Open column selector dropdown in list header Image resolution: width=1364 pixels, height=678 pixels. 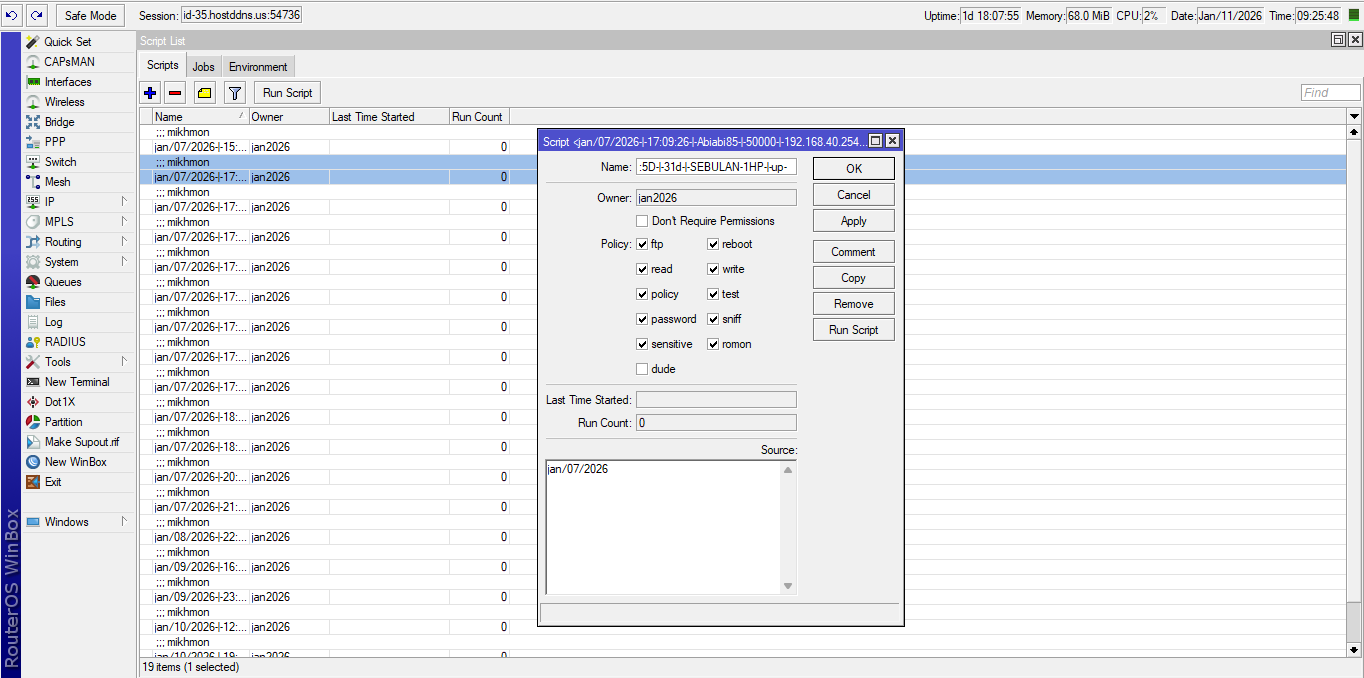pos(1355,117)
